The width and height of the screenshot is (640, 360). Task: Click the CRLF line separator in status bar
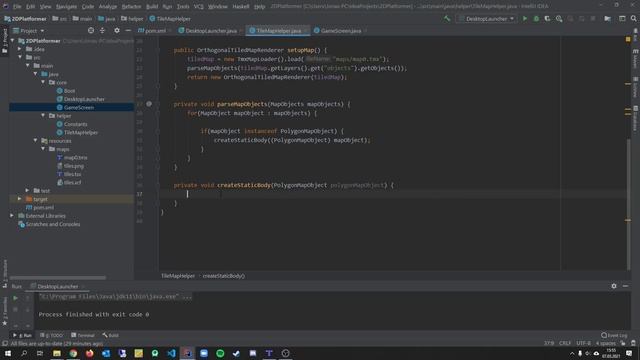565,343
